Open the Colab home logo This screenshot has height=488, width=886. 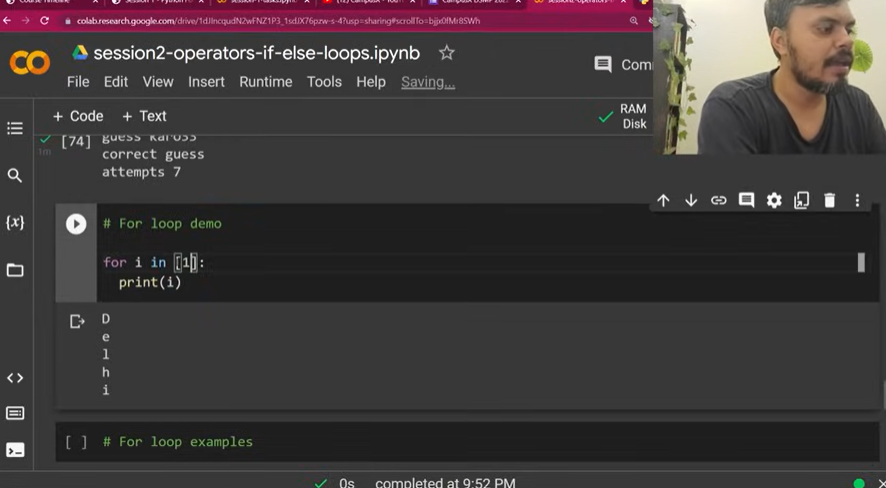click(x=29, y=63)
